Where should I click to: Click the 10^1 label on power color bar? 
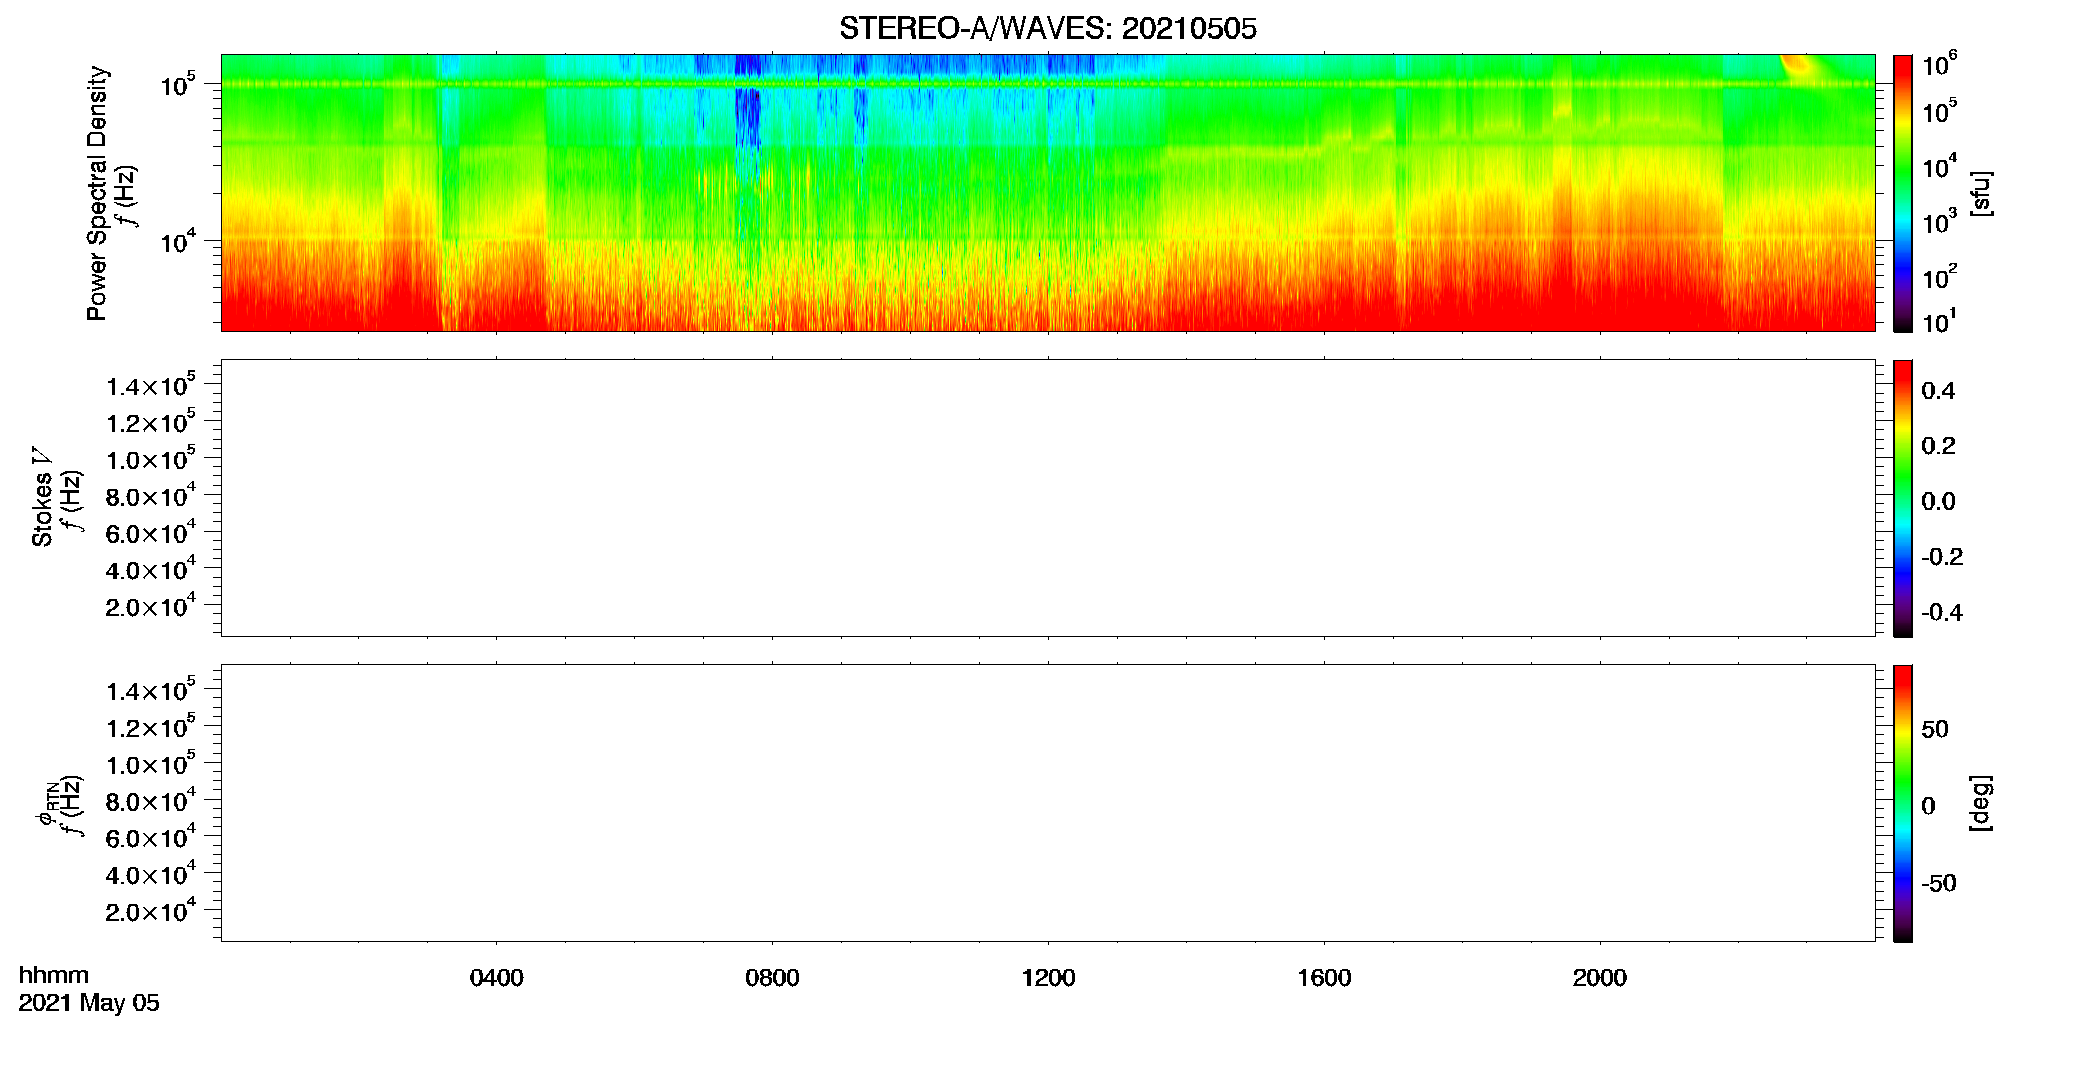1939,321
